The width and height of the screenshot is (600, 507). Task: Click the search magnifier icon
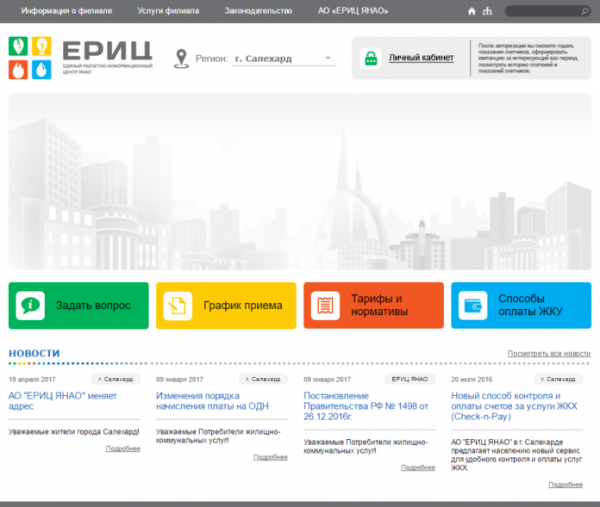(585, 11)
